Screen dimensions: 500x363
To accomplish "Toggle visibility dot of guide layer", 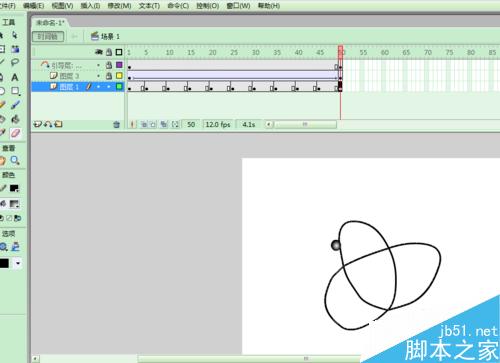I will point(99,65).
